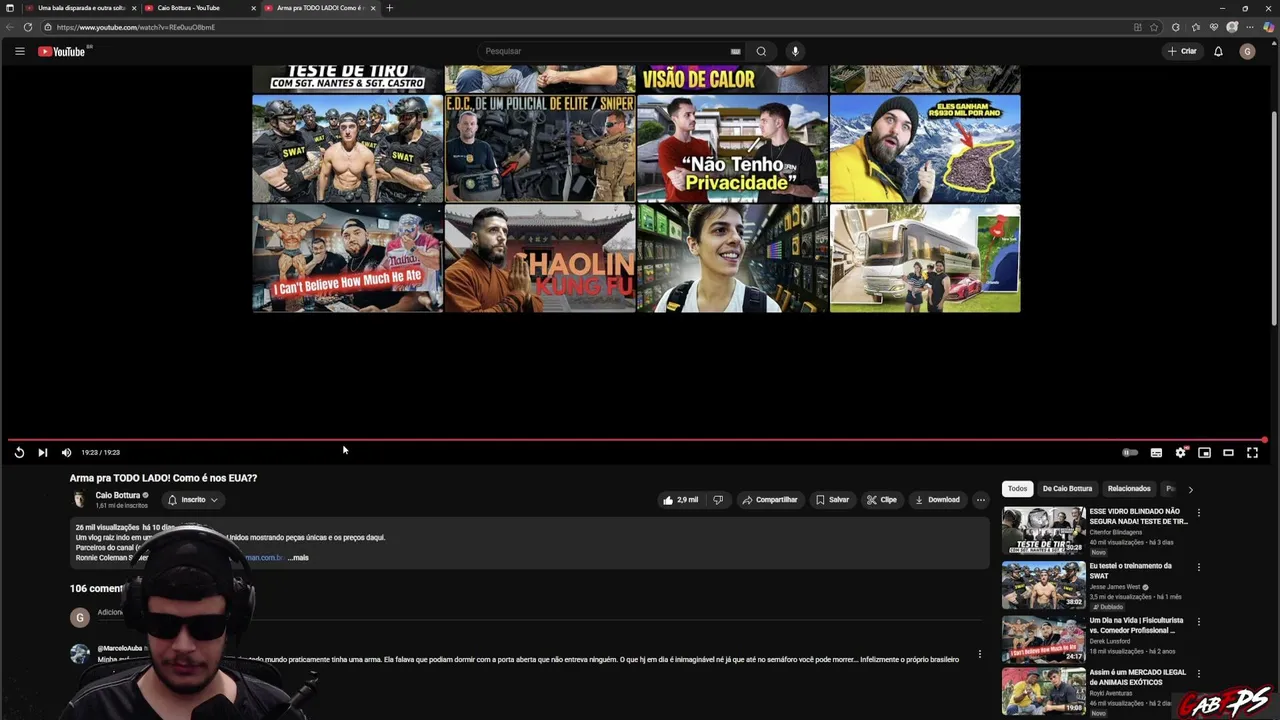
Task: Skip to the next video
Action: tap(42, 453)
